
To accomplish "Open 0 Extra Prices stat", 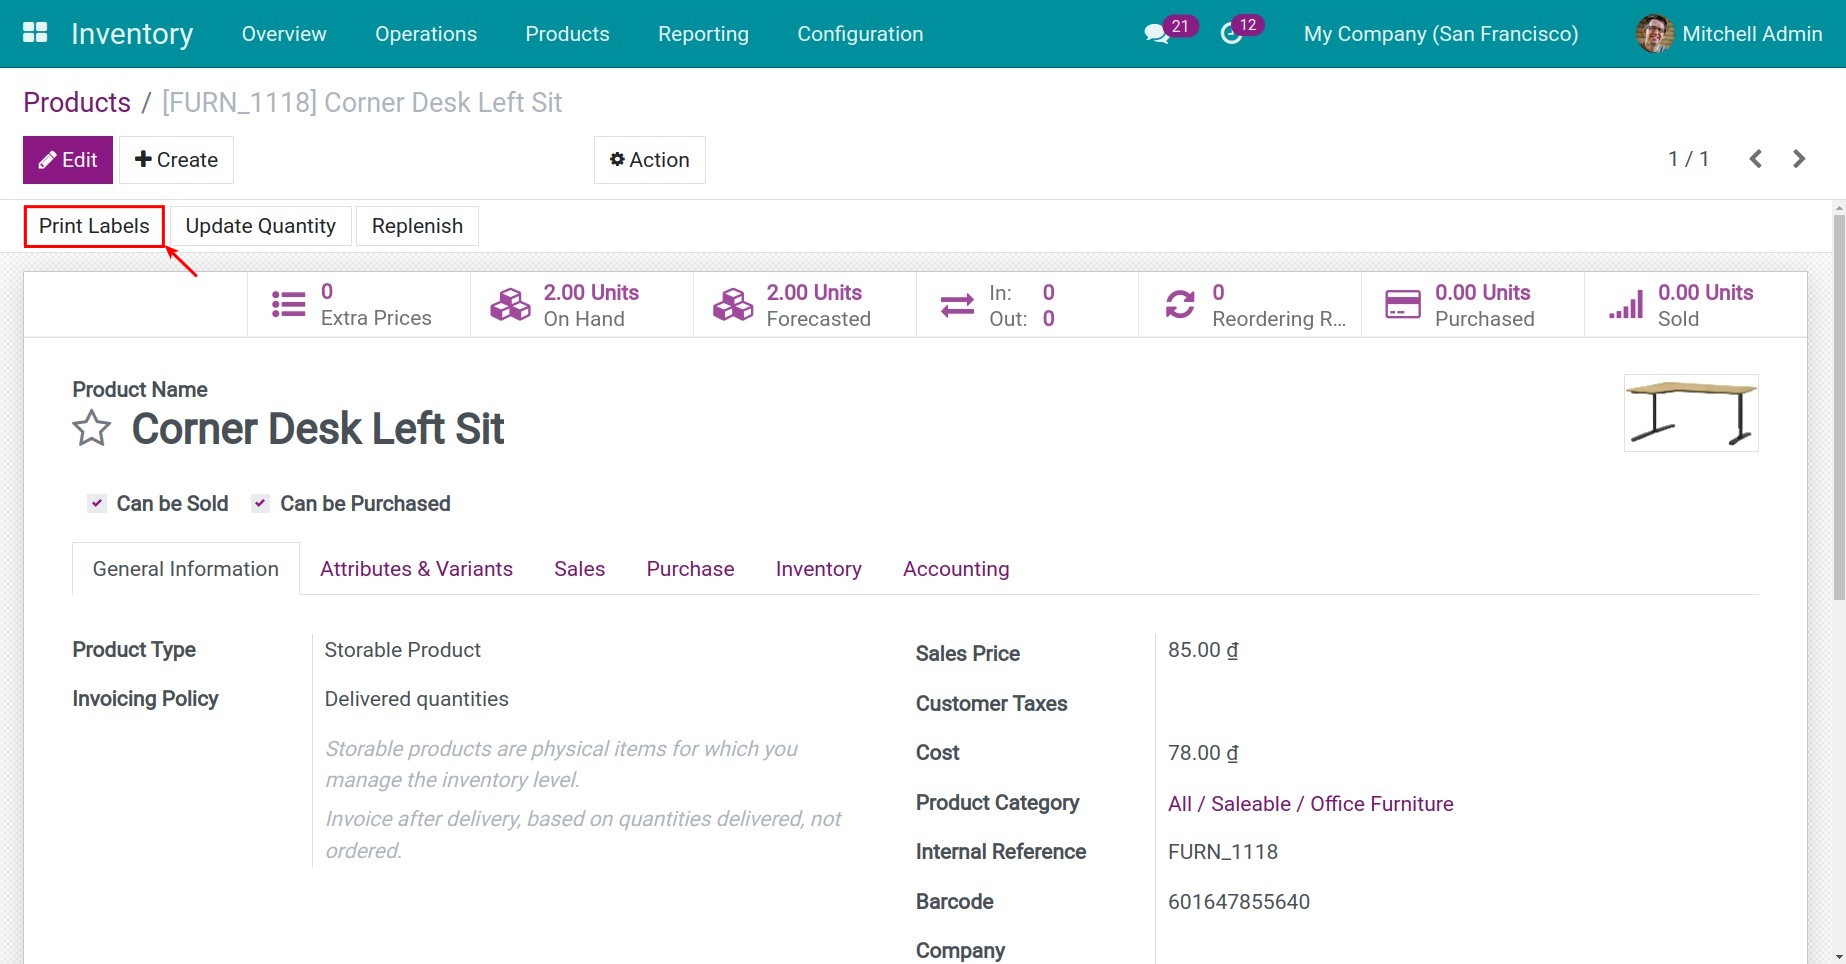I will 359,305.
